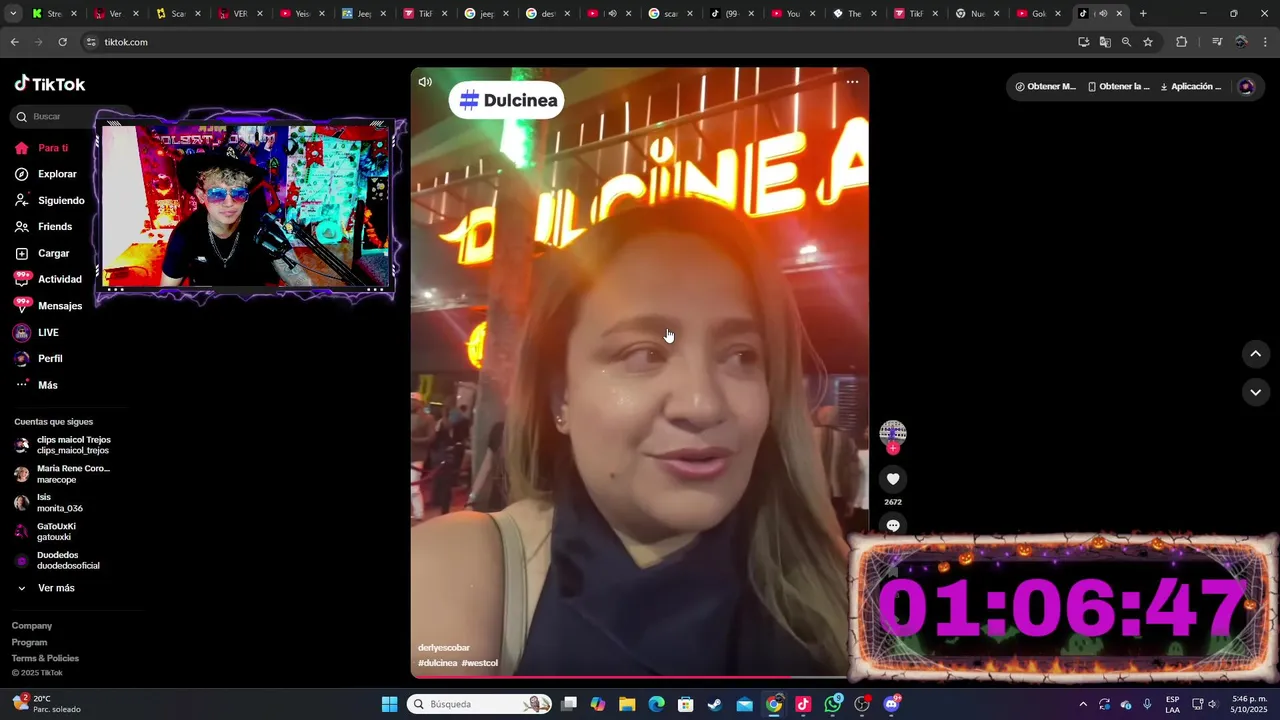Screen dimensions: 1280x720
Task: Follow the creator with the red plus
Action: click(x=893, y=448)
